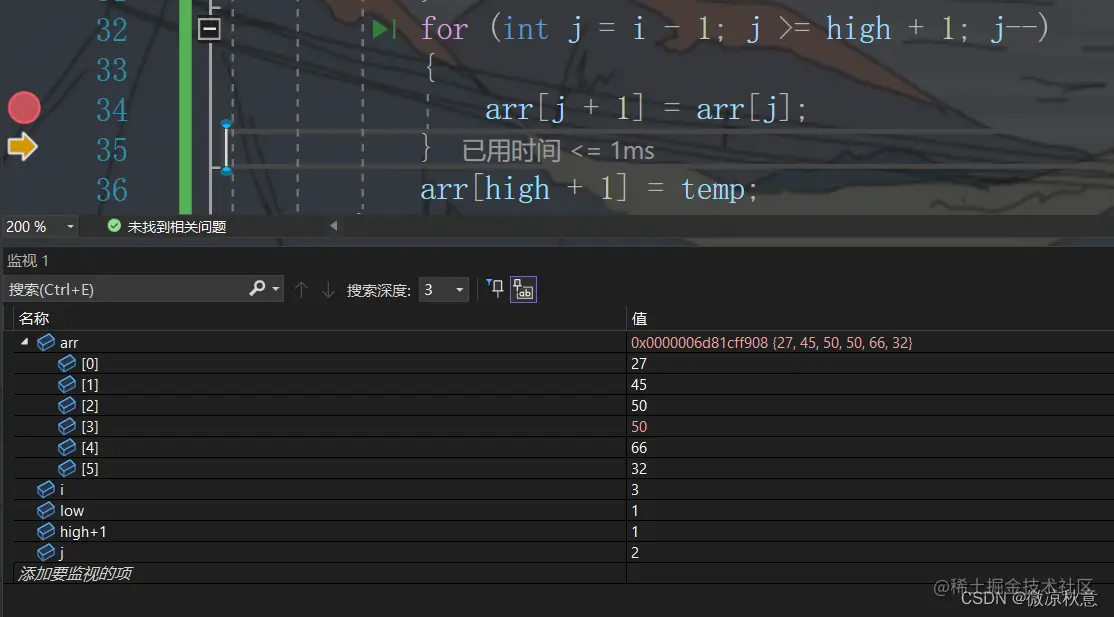Screen dimensions: 1114x617
Task: Collapse the arr array node in watch list
Action: 25,342
